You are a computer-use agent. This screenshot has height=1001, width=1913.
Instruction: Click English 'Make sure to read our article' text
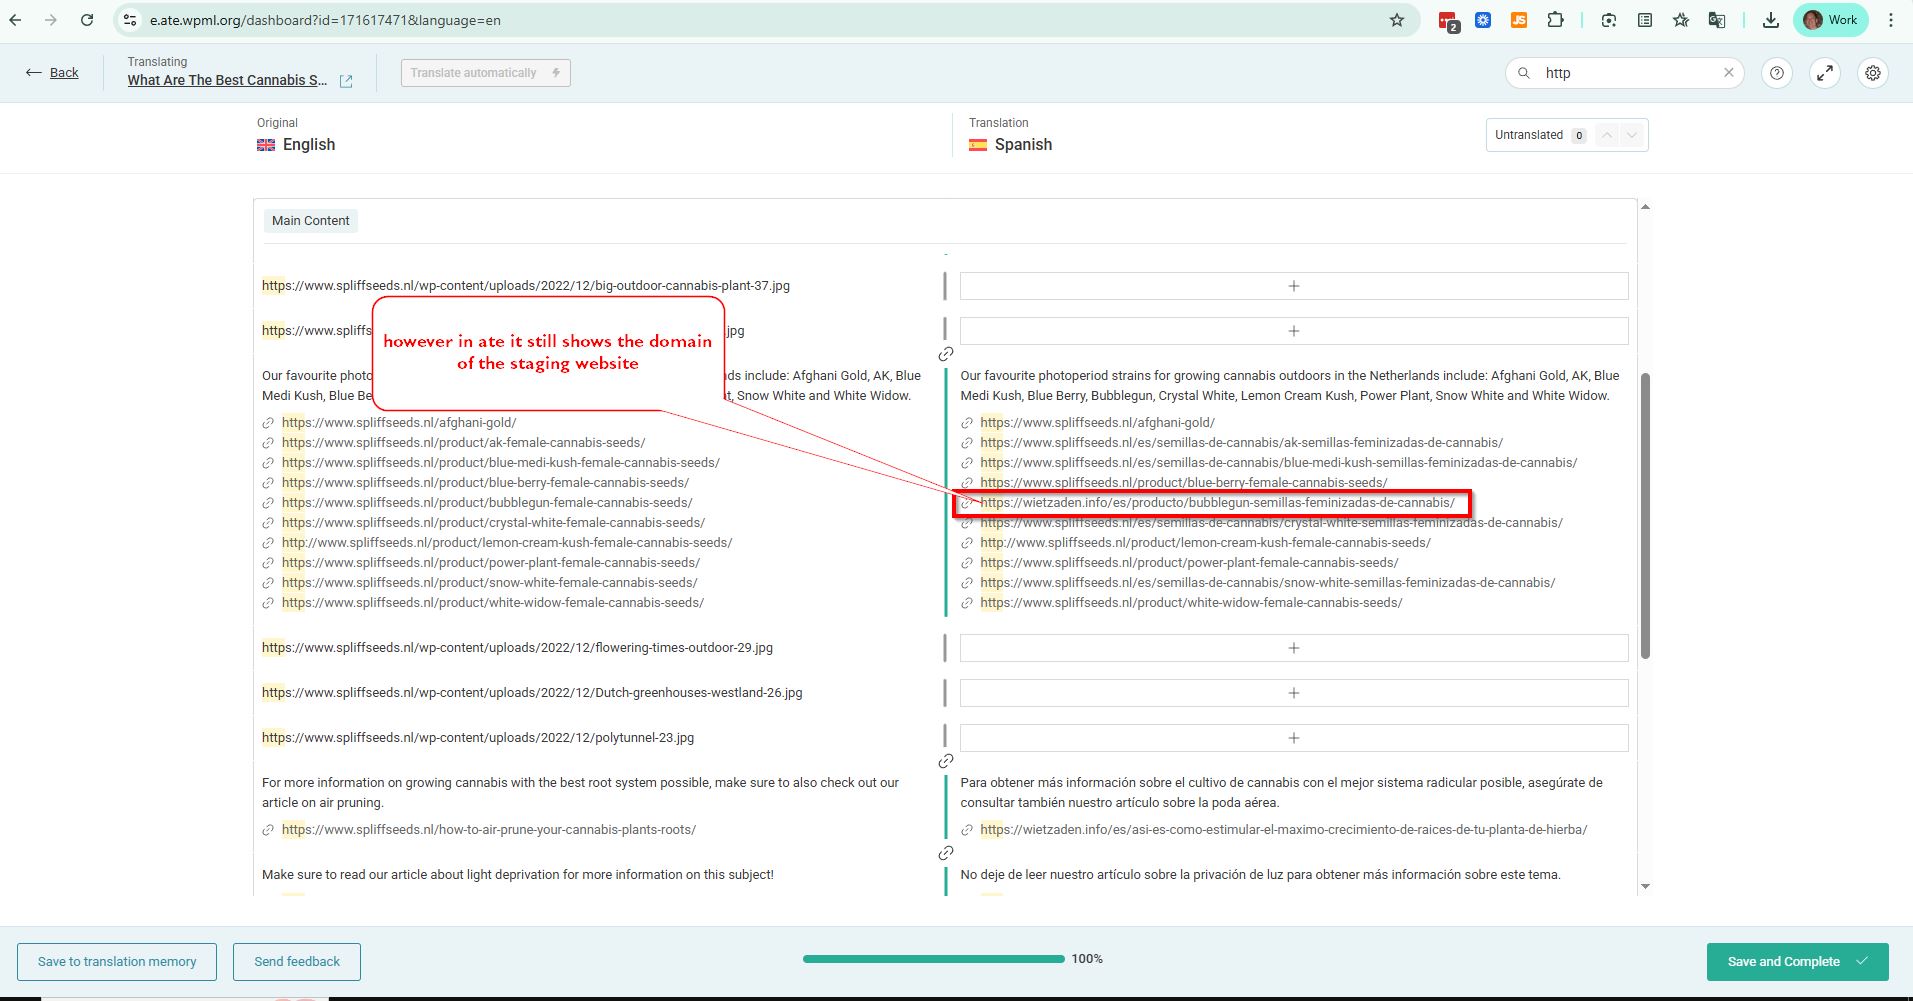(518, 875)
